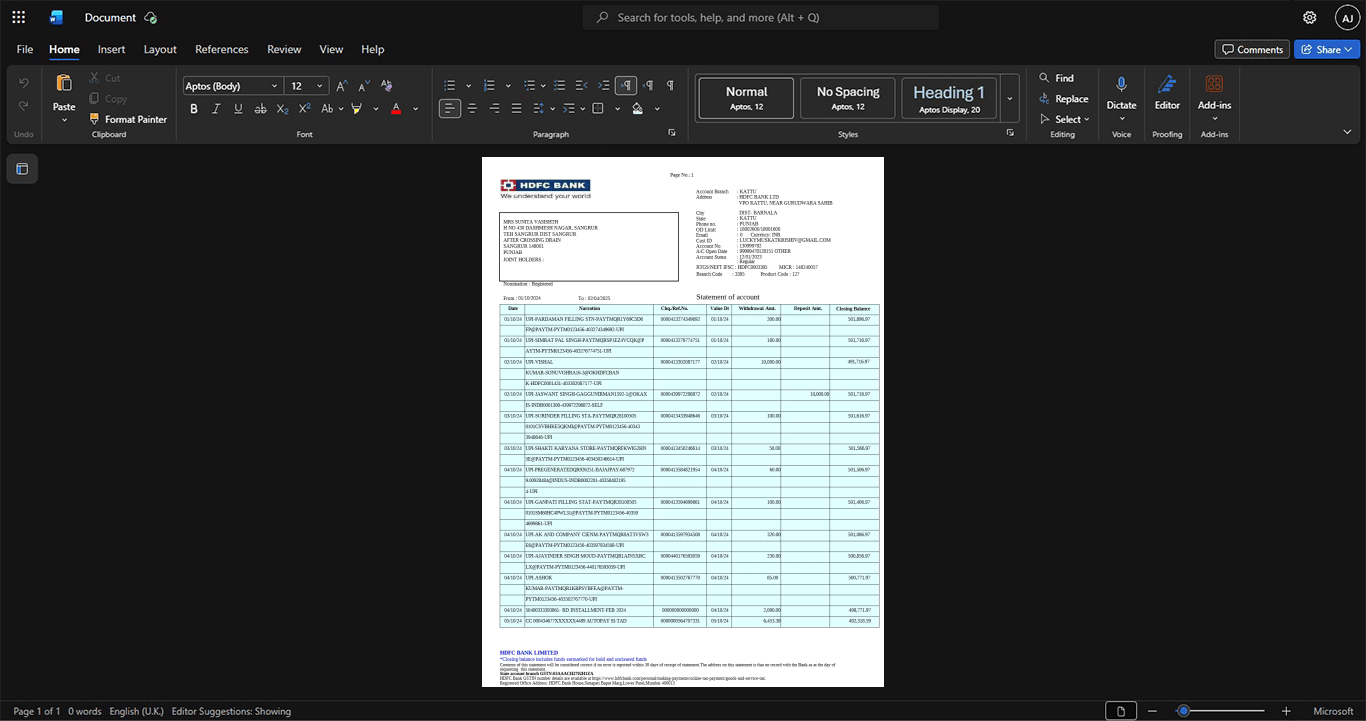This screenshot has height=721, width=1366.
Task: Toggle Subscript formatting
Action: tap(283, 108)
